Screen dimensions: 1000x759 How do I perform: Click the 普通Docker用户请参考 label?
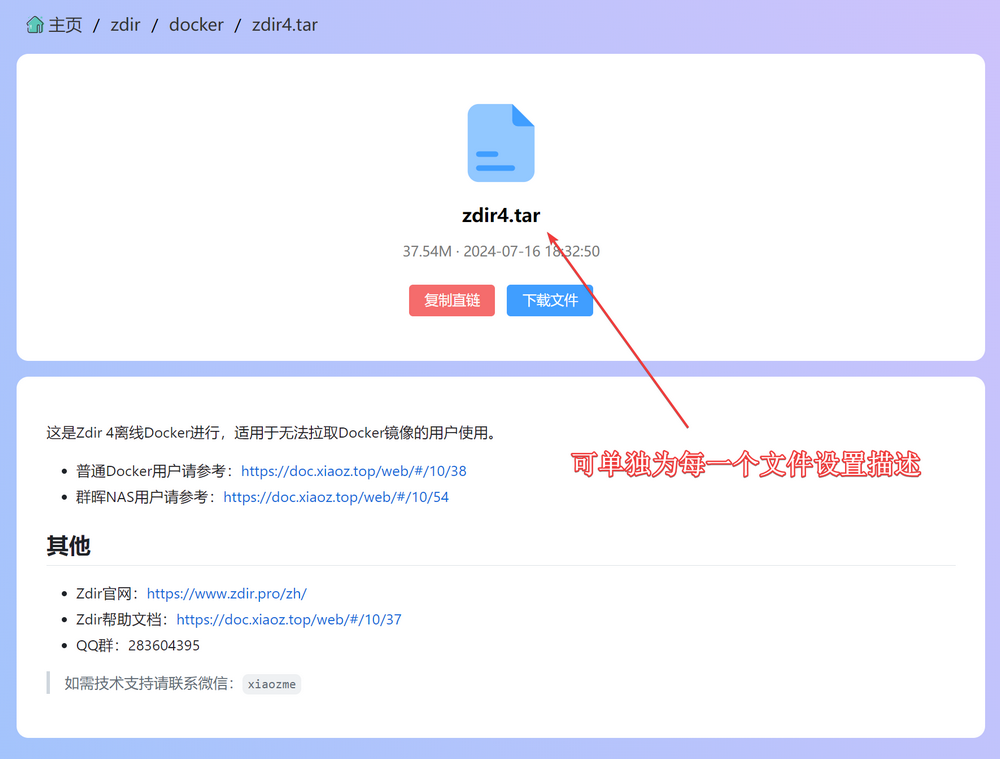155,471
